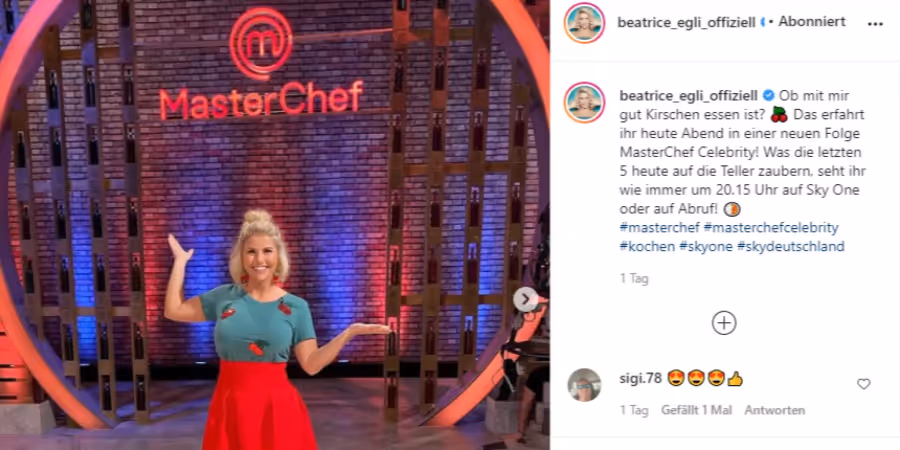
Task: Go to next photo with carousel arrow
Action: pyautogui.click(x=525, y=299)
